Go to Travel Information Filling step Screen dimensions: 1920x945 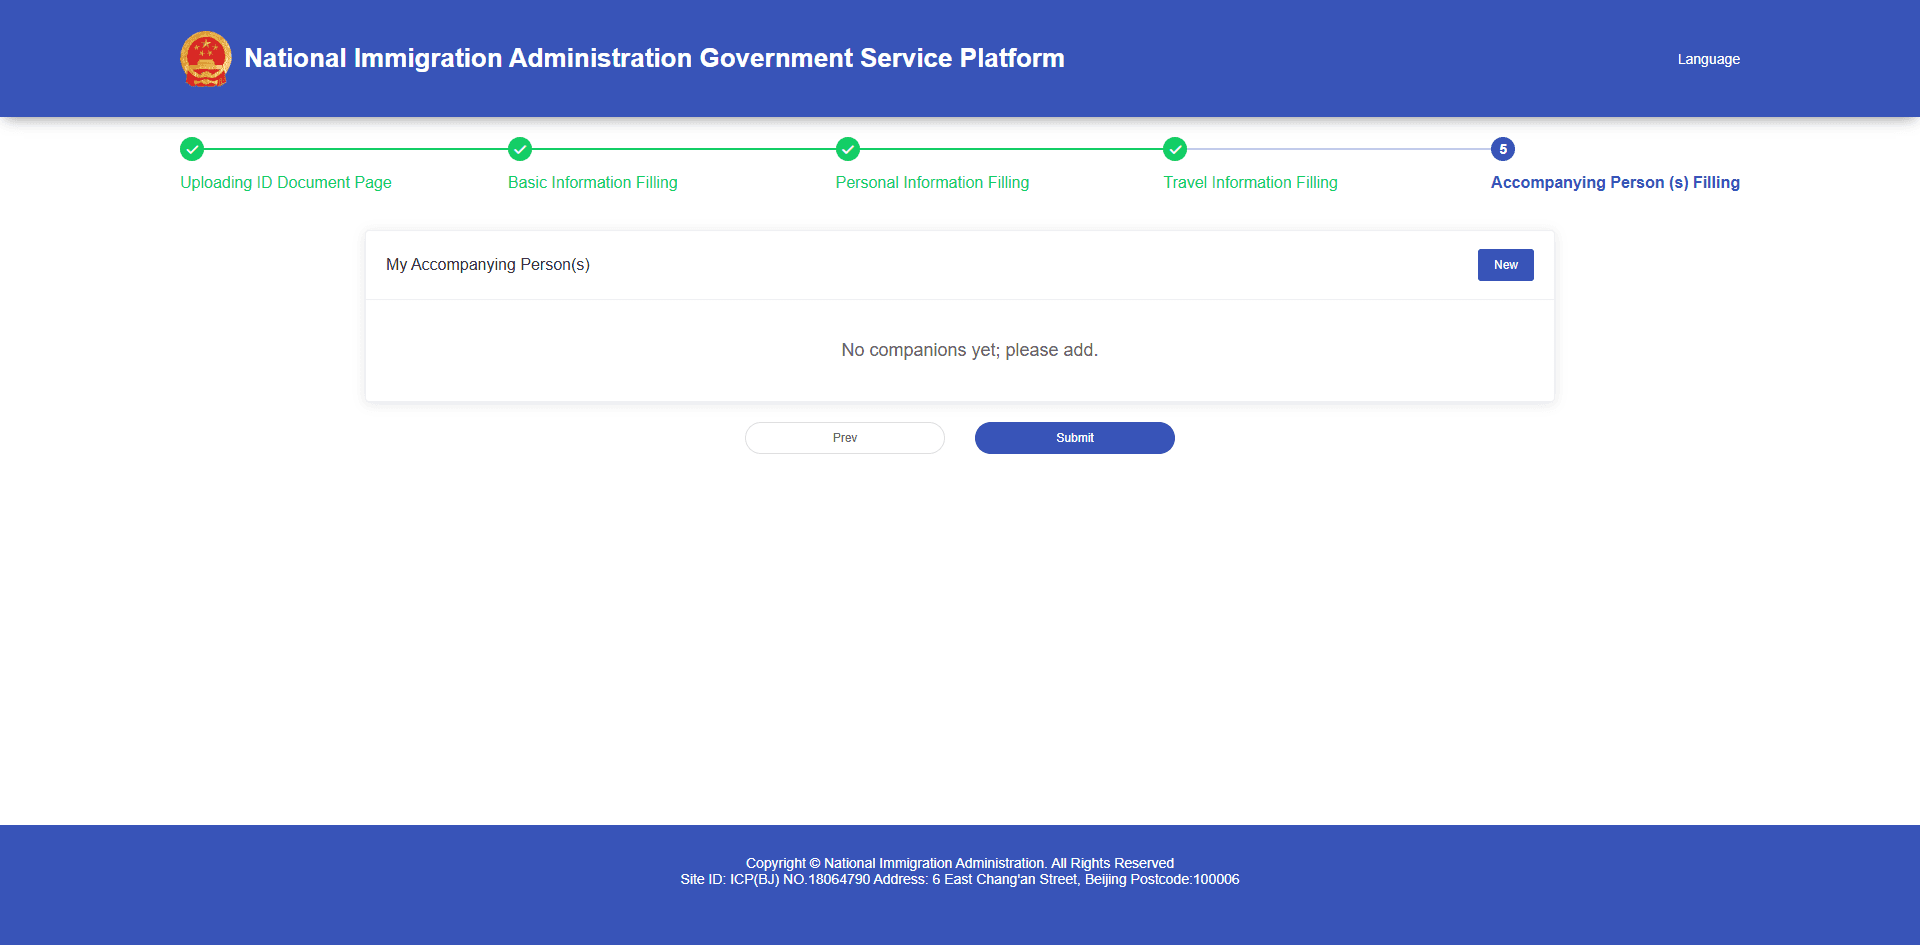1250,182
